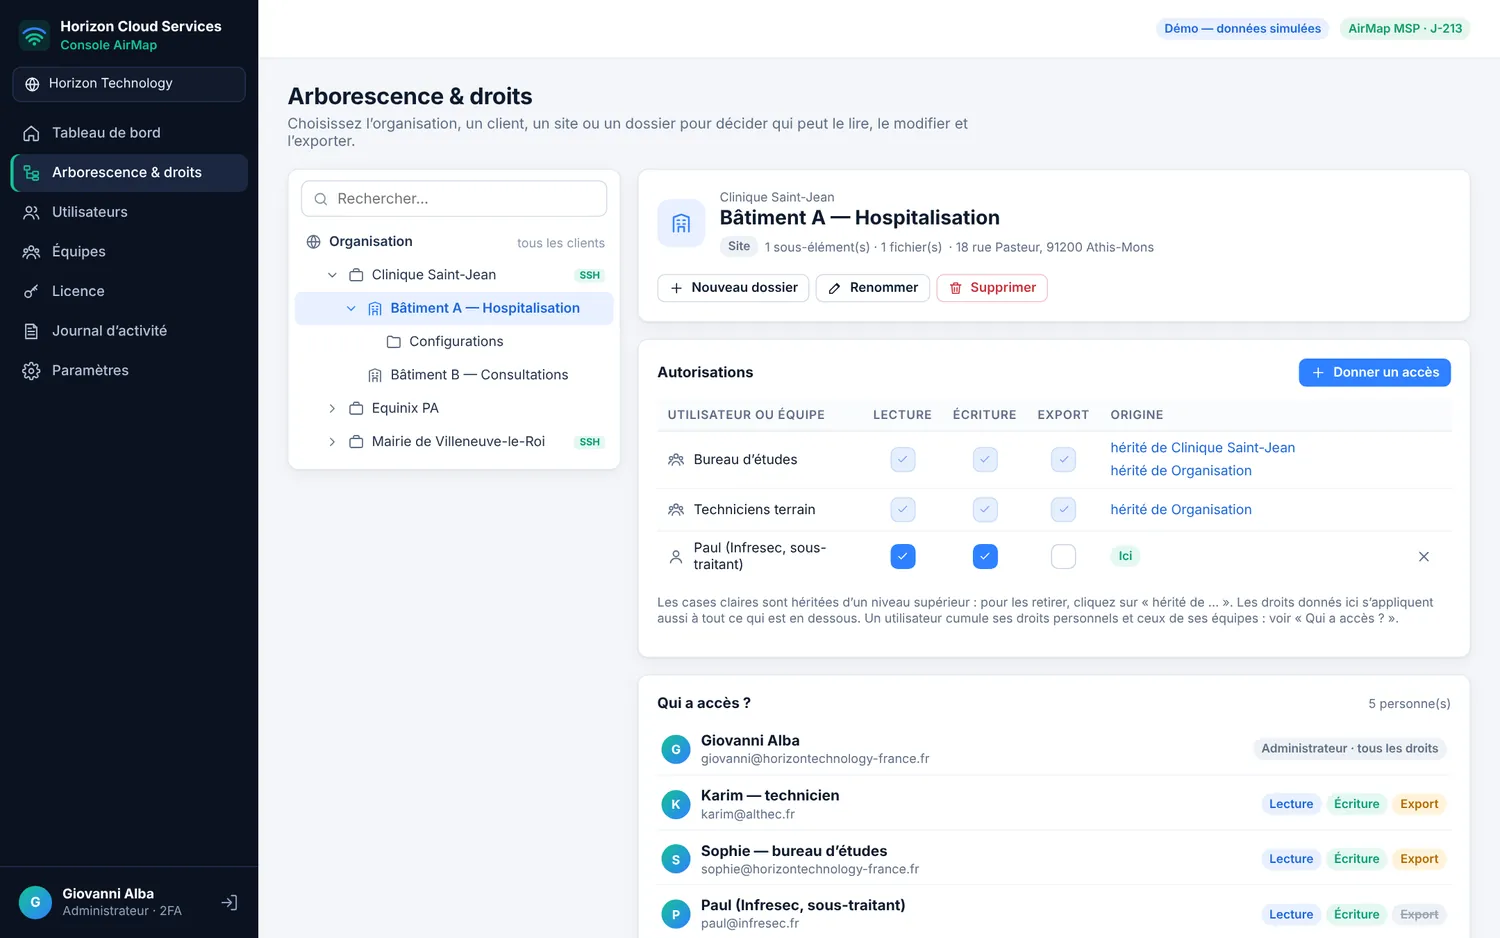
Task: Click the AirMap MSP · J-213 badge
Action: point(1405,28)
